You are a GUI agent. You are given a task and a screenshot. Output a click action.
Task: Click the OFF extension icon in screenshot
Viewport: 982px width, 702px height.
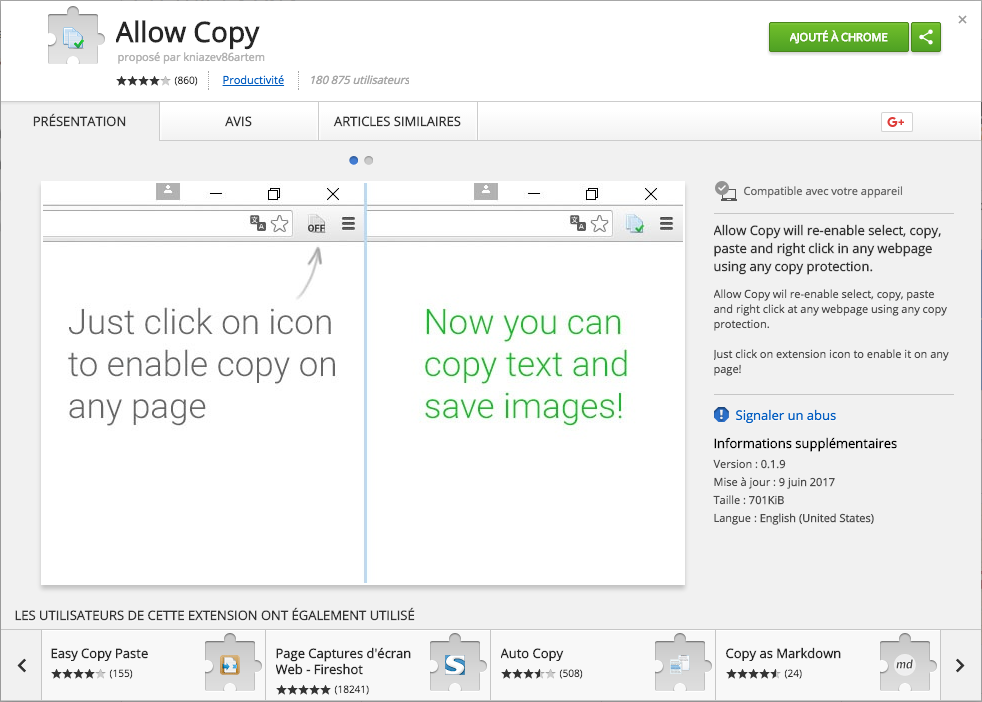(x=316, y=224)
